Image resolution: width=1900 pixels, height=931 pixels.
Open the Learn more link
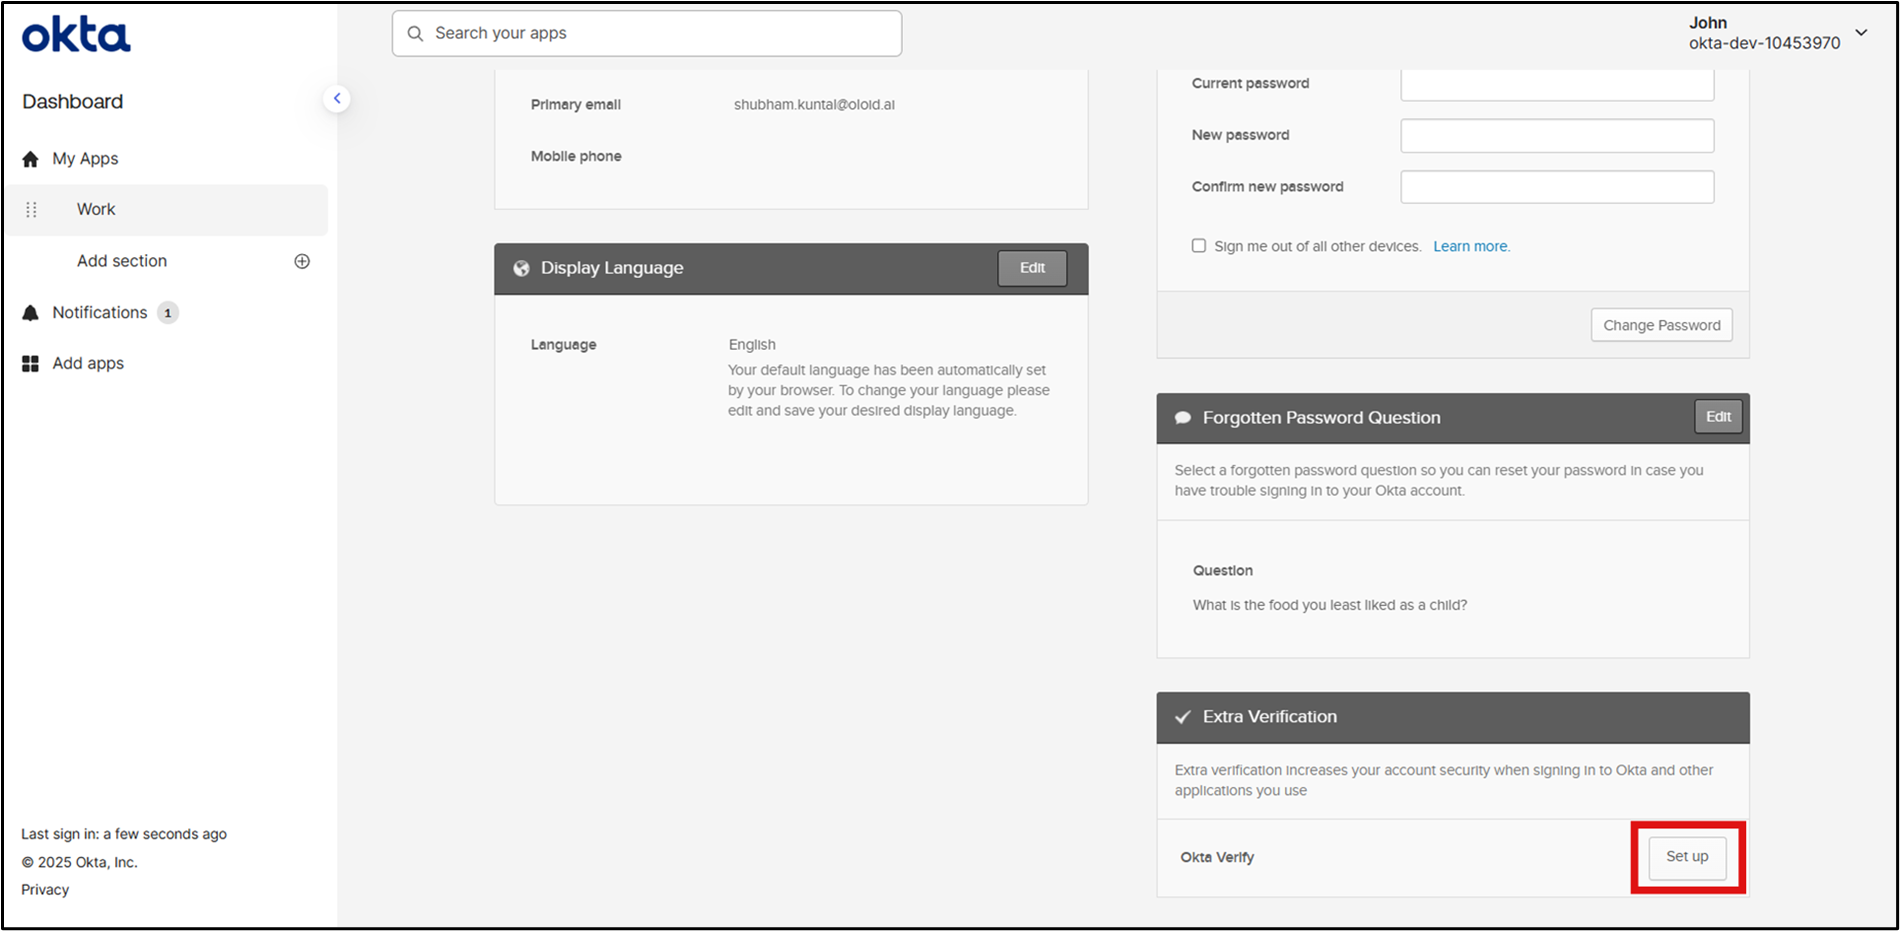pyautogui.click(x=1471, y=246)
